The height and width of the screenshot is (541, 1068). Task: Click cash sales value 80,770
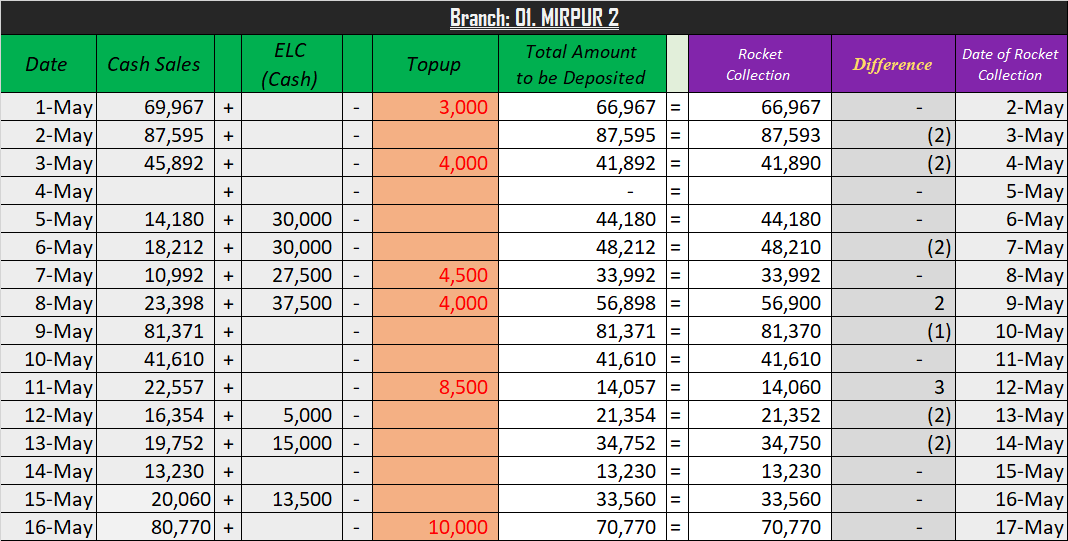point(155,527)
